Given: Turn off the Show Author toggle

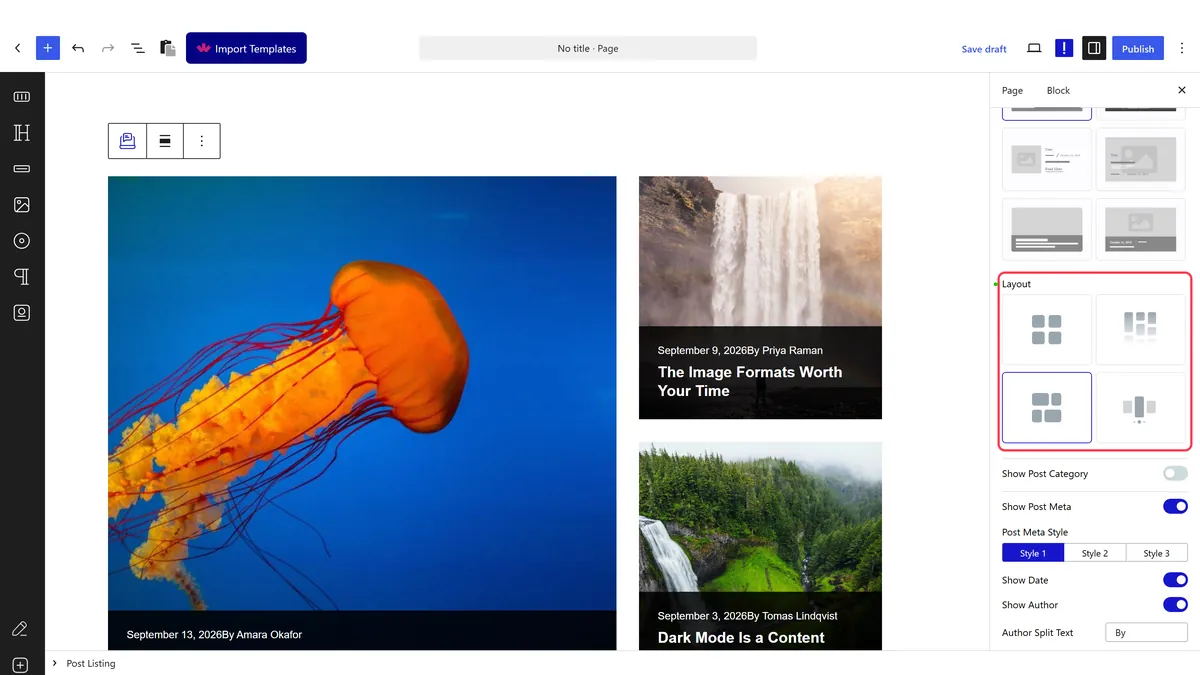Looking at the screenshot, I should point(1175,605).
